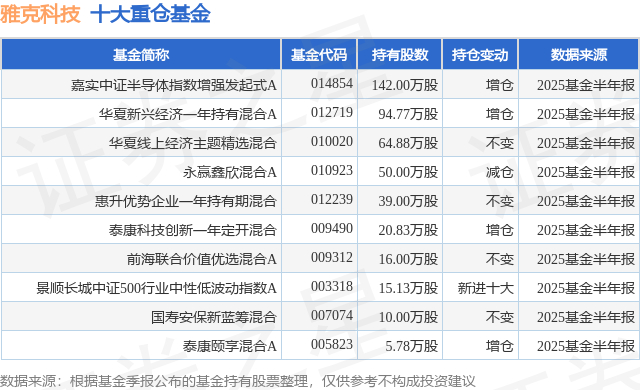
Task: Select fund name 国寿安保新蓝筹混合
Action: coord(214,317)
